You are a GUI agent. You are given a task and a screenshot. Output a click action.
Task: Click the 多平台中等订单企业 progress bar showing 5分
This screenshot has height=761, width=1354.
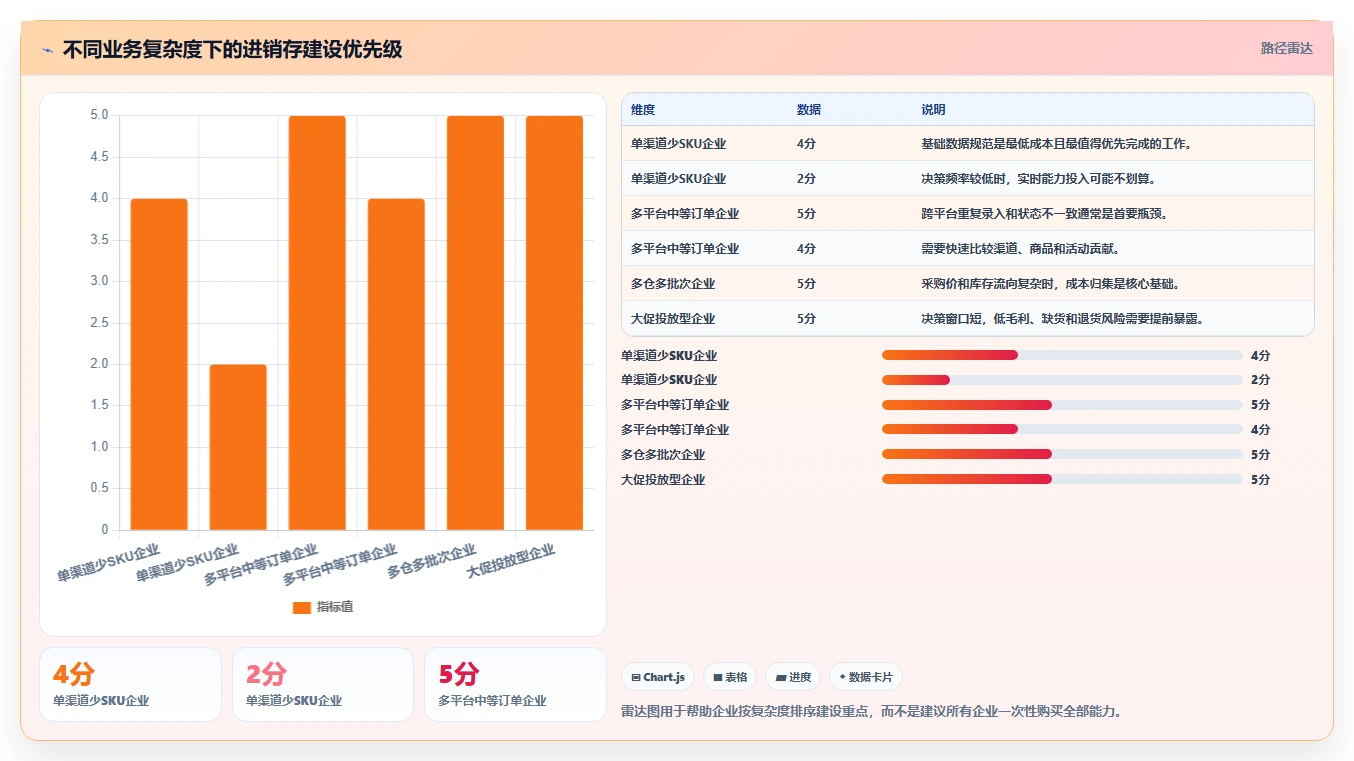(x=1062, y=405)
